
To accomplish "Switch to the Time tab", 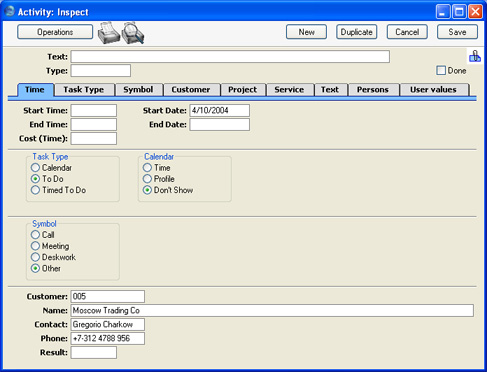I will pos(35,90).
